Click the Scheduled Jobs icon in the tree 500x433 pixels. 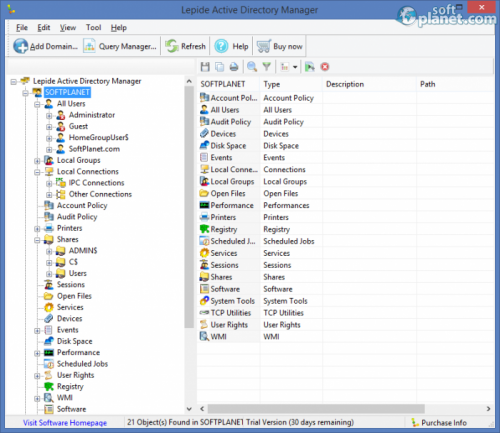(x=49, y=364)
